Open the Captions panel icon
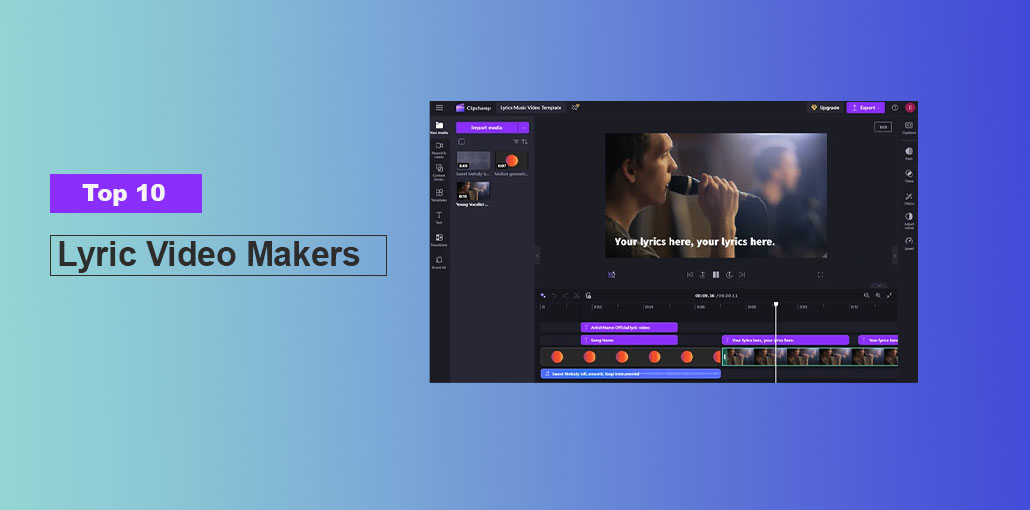The image size is (1030, 510). tap(909, 128)
